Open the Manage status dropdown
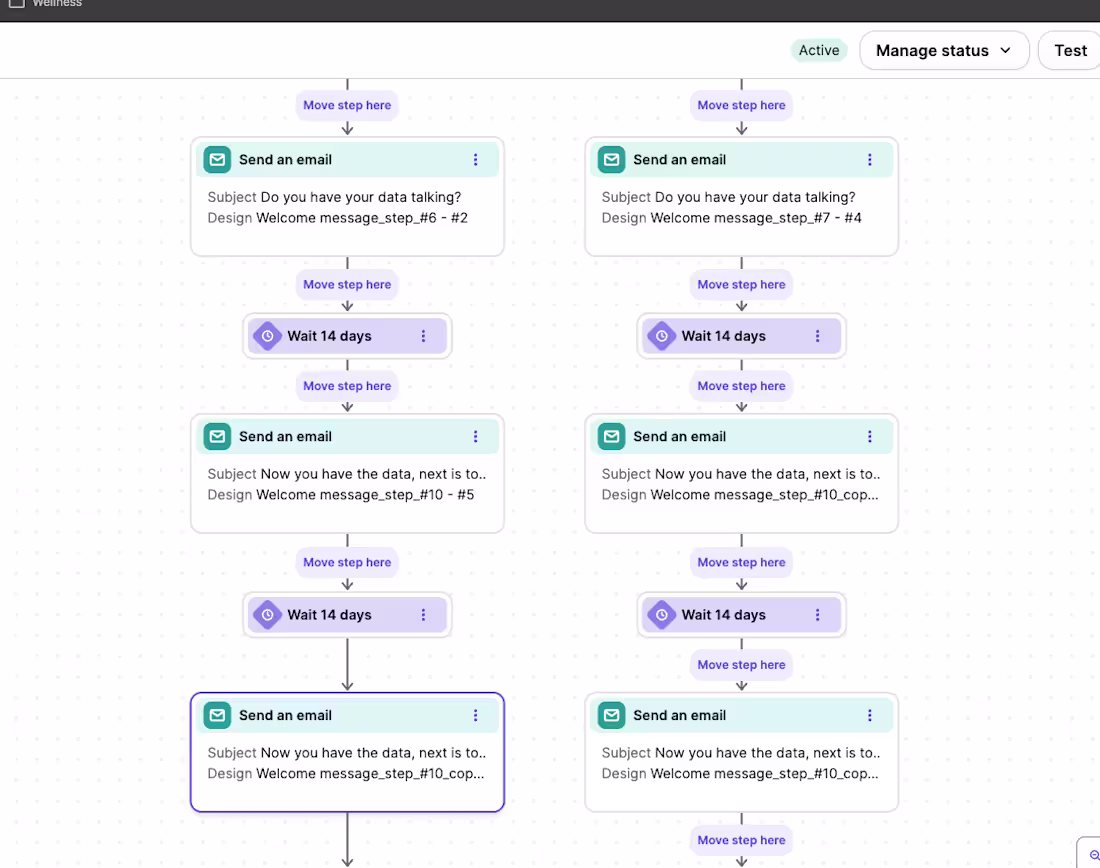Image resolution: width=1100 pixels, height=868 pixels. point(943,50)
